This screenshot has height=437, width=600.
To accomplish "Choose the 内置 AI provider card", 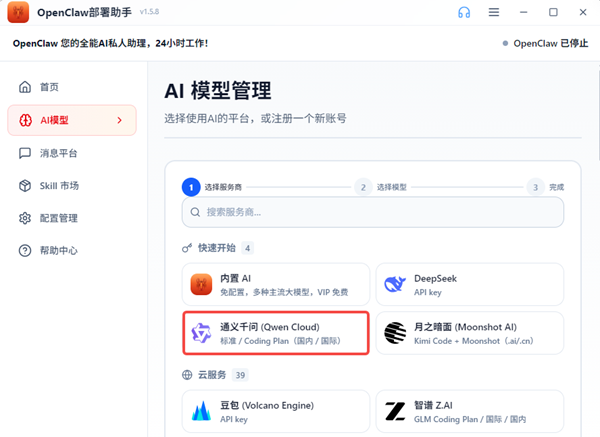I will (276, 284).
